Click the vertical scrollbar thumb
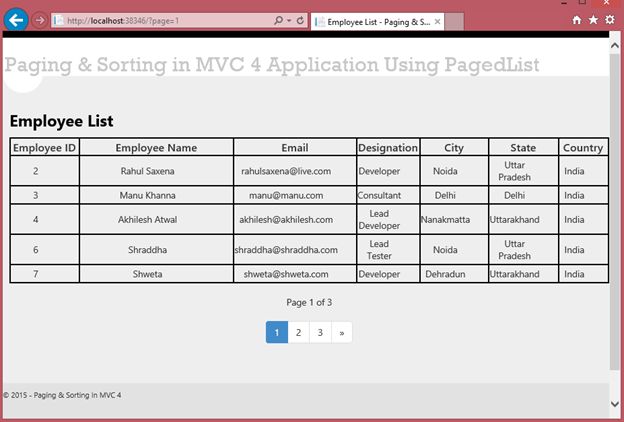 coord(615,211)
